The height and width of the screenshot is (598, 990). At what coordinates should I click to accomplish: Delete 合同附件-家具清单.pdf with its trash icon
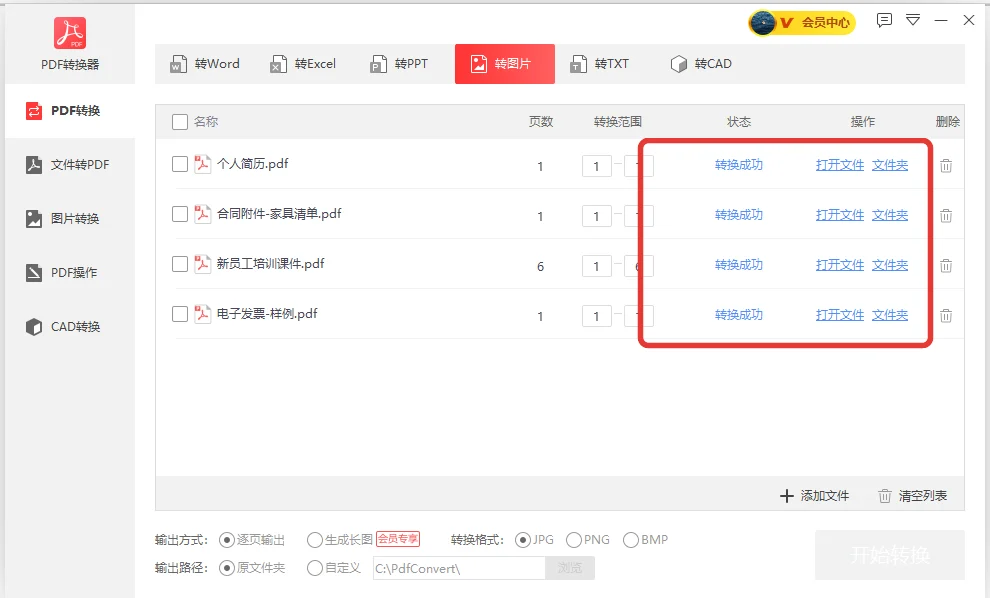946,216
